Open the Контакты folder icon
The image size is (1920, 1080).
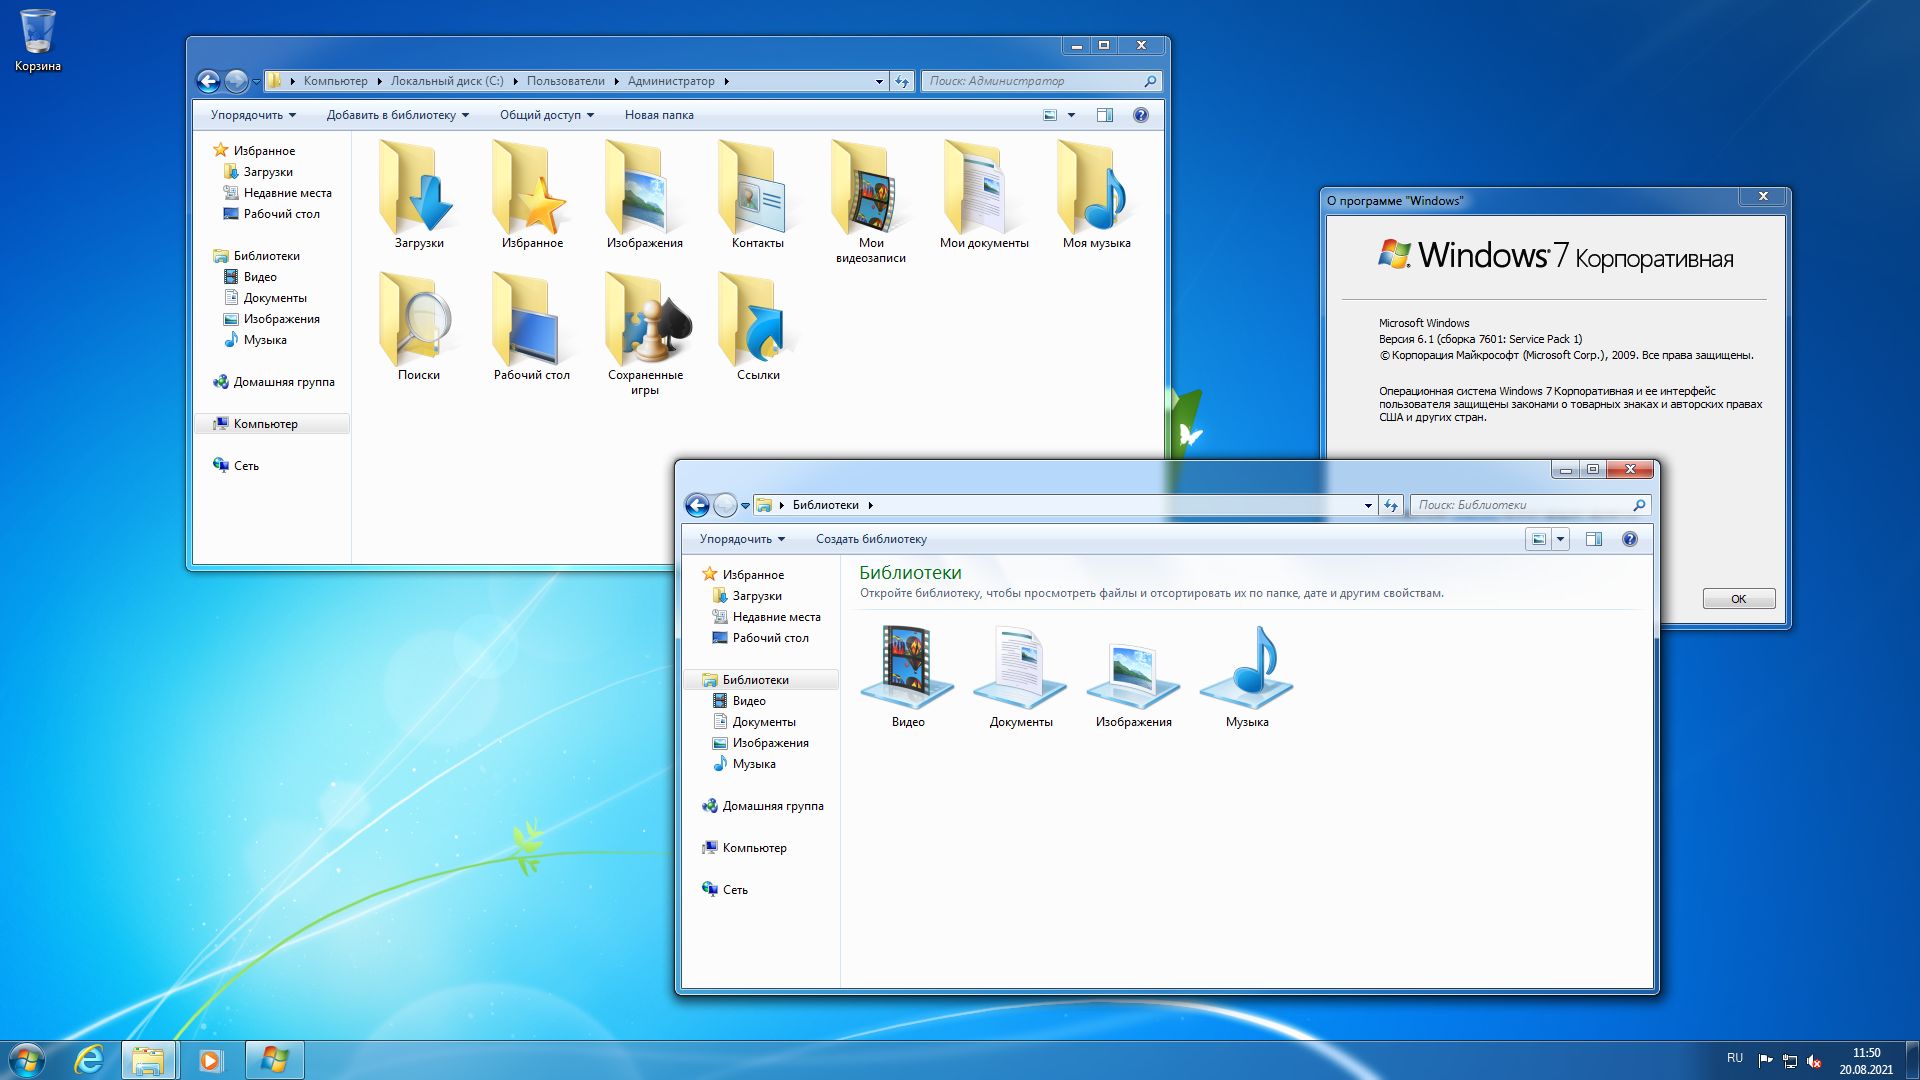pos(757,195)
